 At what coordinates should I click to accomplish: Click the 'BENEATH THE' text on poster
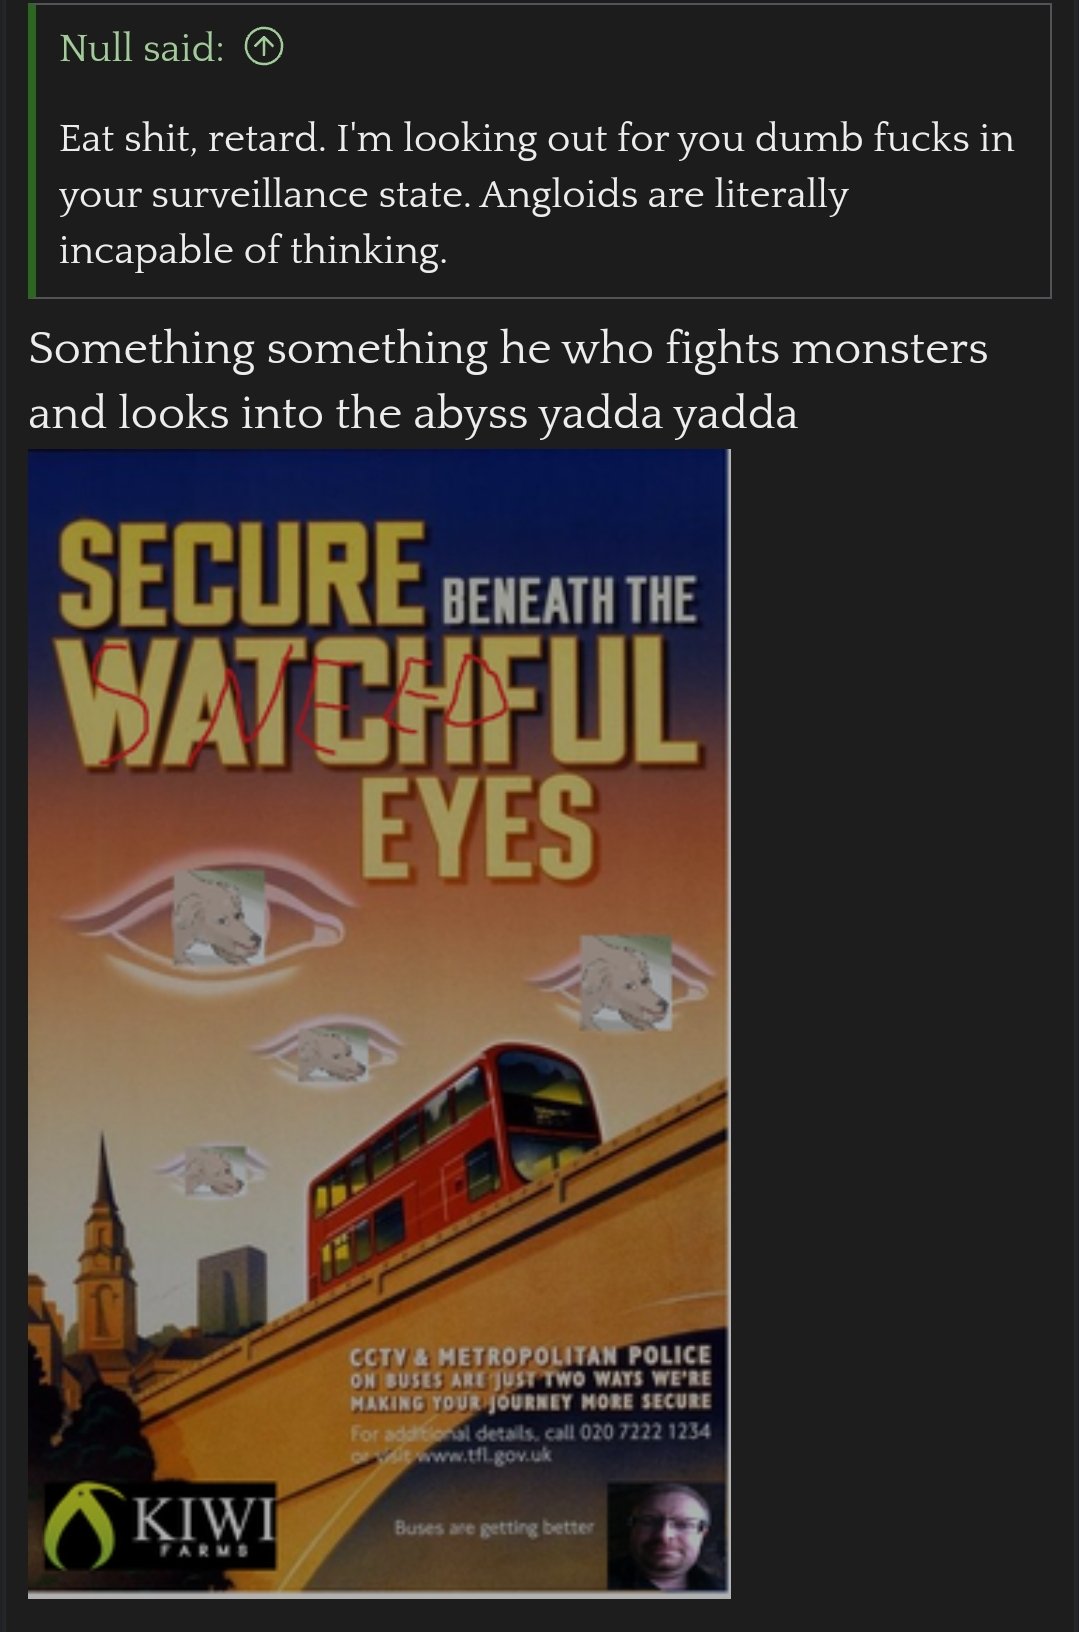[x=568, y=600]
